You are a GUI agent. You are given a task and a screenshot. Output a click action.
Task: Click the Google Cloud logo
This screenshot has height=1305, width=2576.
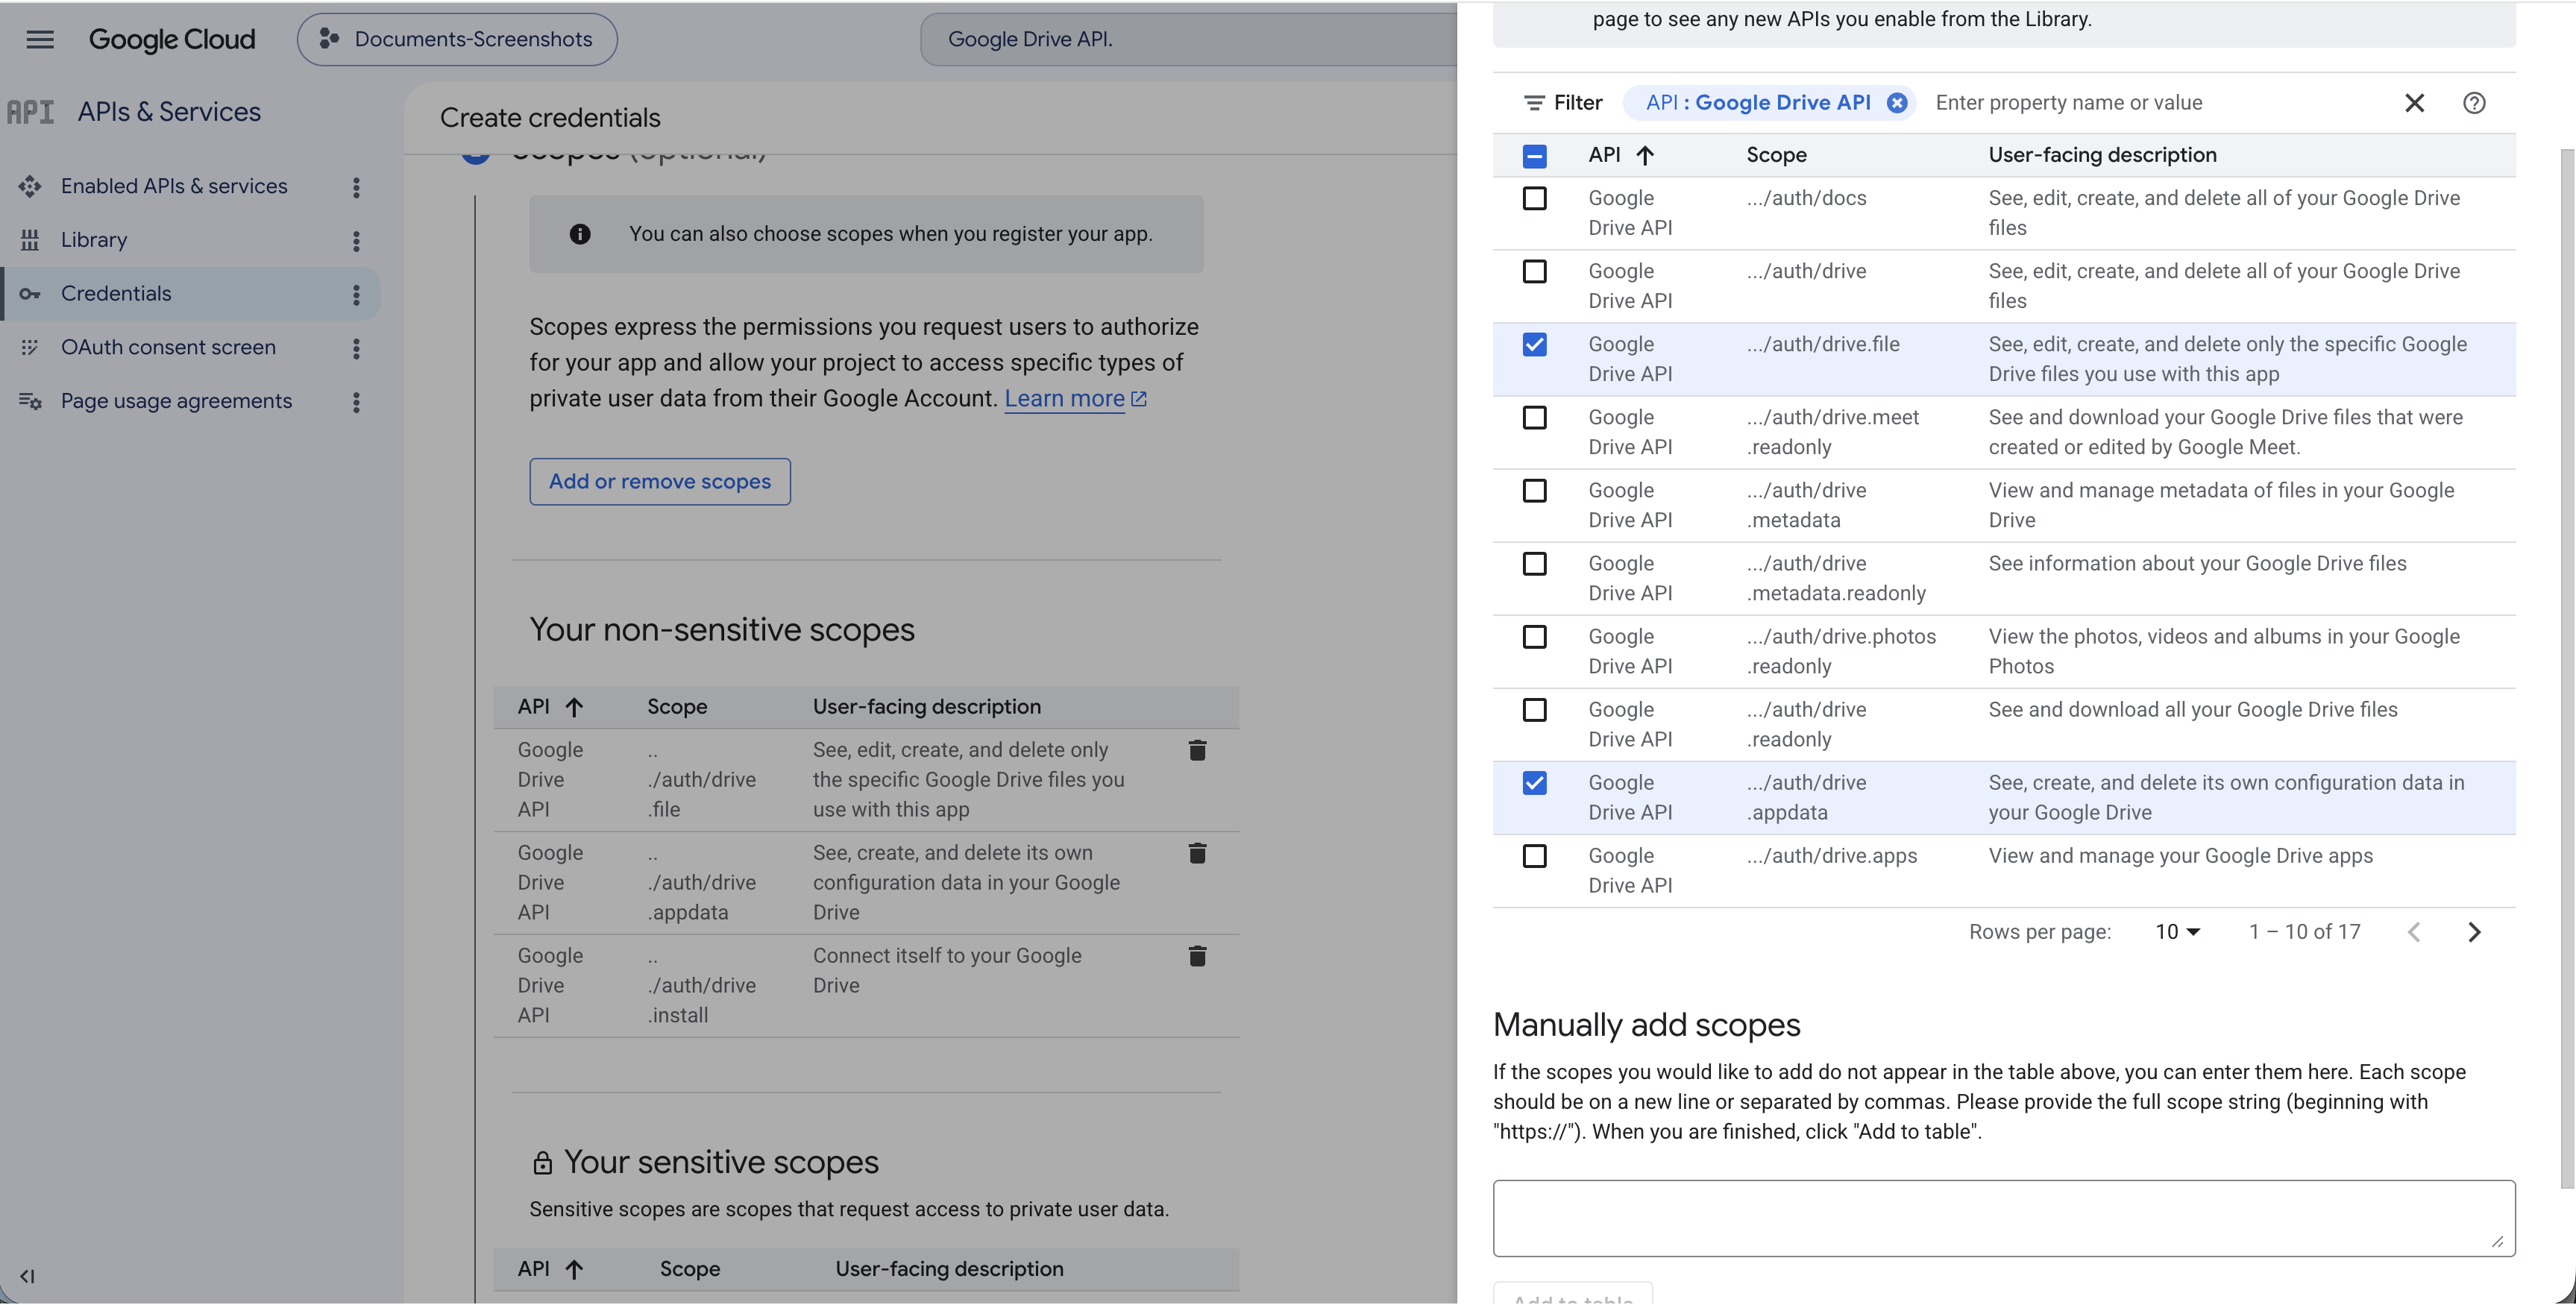[x=172, y=39]
